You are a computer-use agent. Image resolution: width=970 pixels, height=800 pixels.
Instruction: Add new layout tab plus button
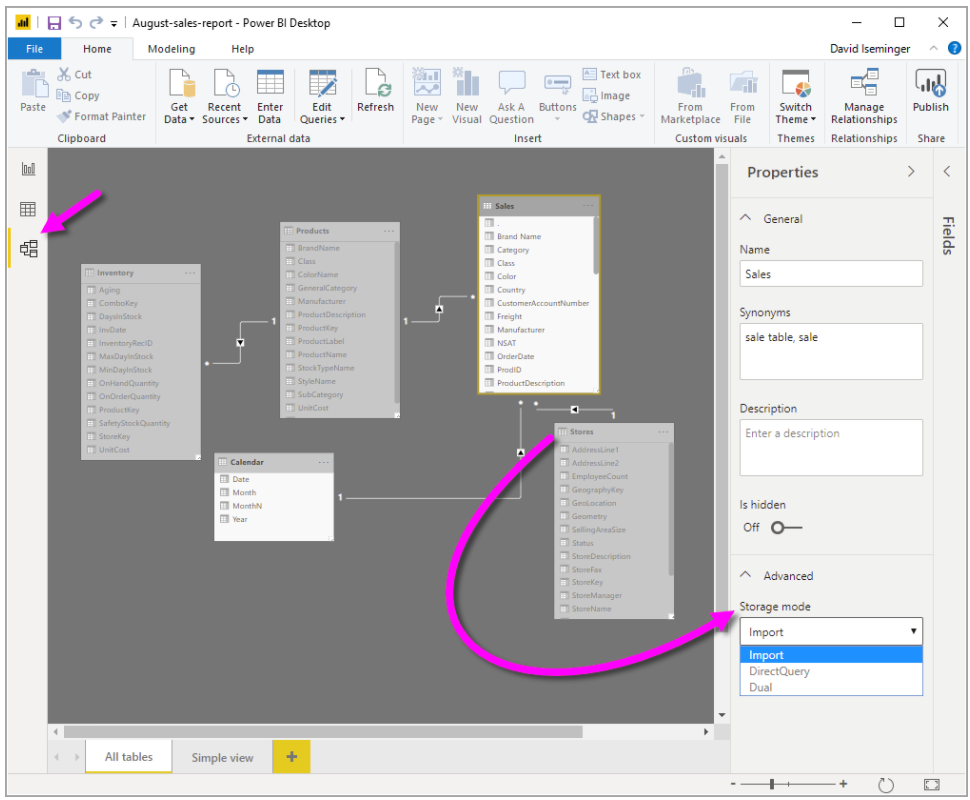291,756
